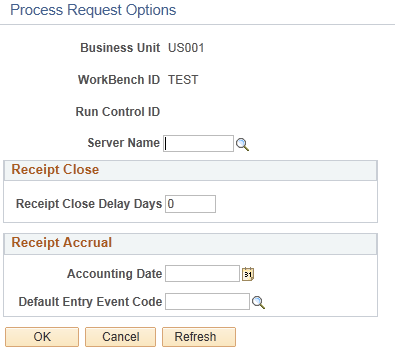Open Default Entry Event Code lookup icon
The image size is (395, 362).
click(258, 303)
